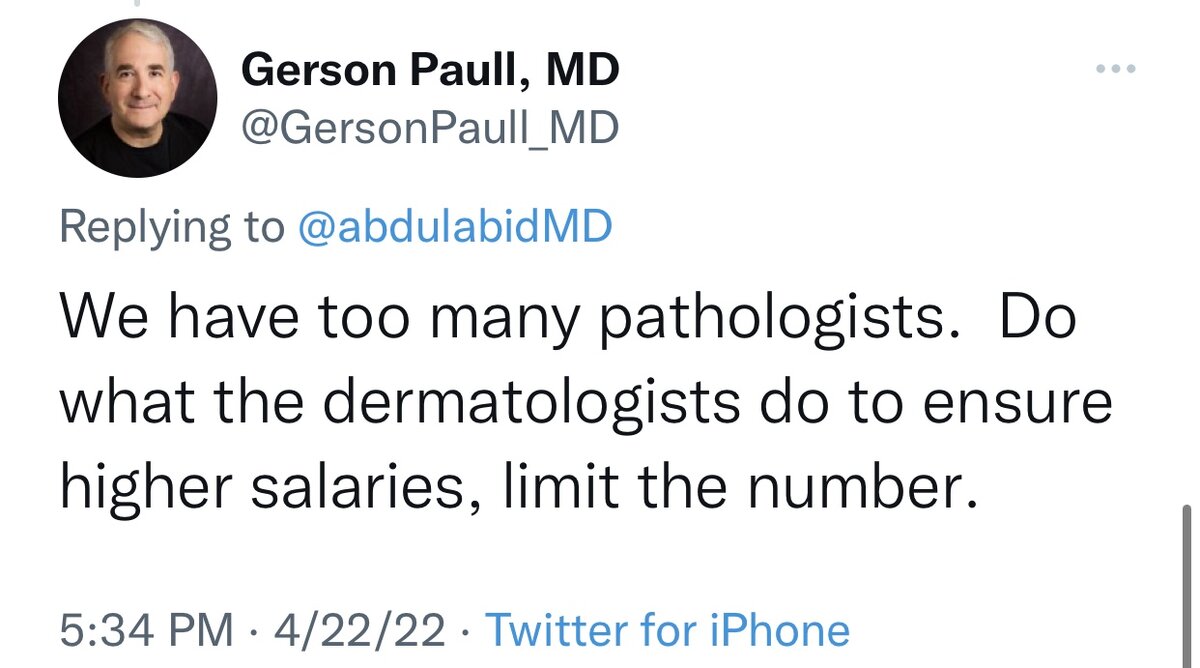Open the Gerson Paull, MD display name
This screenshot has width=1200, height=668.
tap(431, 70)
